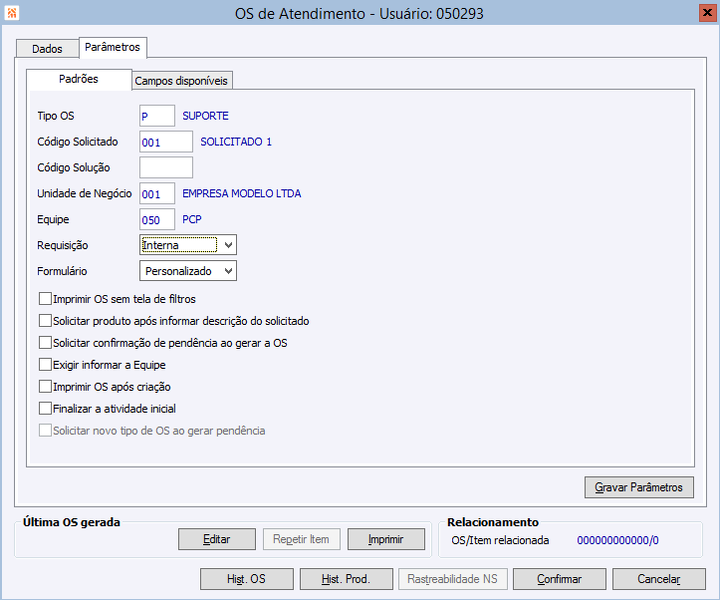Image resolution: width=720 pixels, height=600 pixels.
Task: Click the Gravar Parâmetros button
Action: pyautogui.click(x=639, y=487)
